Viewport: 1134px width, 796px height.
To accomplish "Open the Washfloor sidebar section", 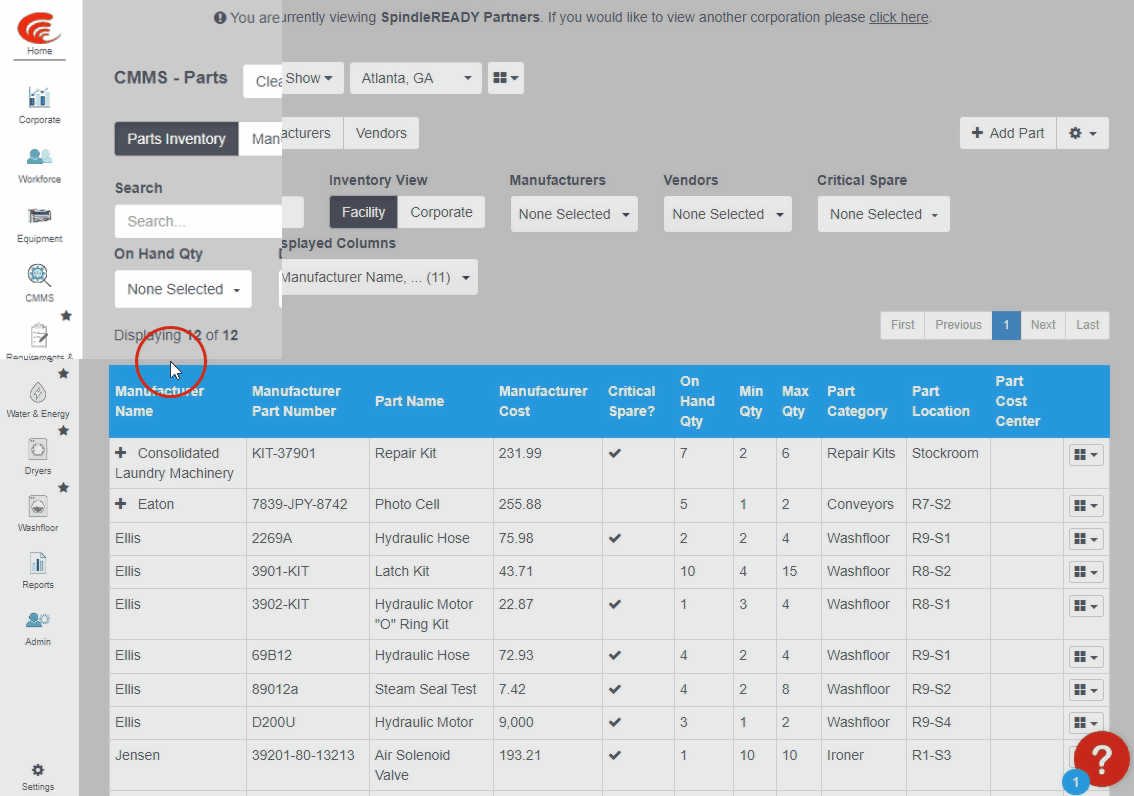I will 38,514.
